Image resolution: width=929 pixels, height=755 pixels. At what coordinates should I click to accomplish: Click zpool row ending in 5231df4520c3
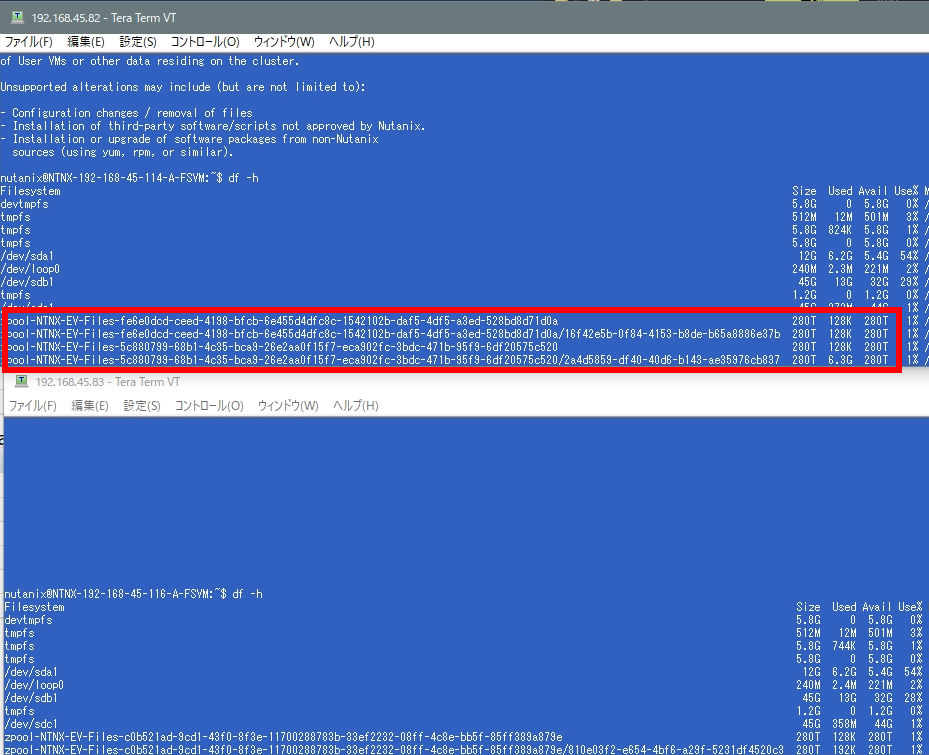[466, 750]
